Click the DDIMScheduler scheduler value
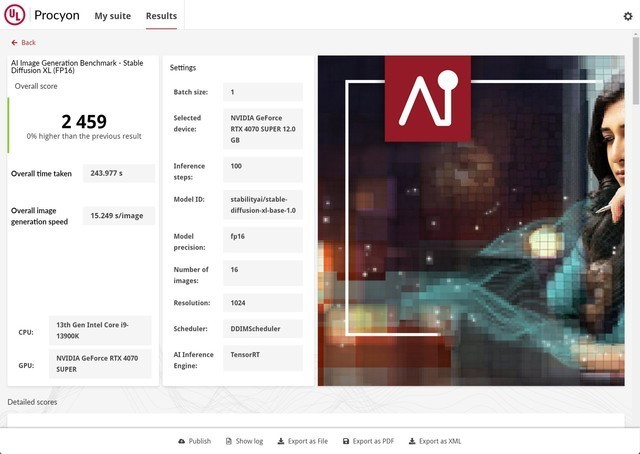This screenshot has height=454, width=640. click(x=263, y=328)
